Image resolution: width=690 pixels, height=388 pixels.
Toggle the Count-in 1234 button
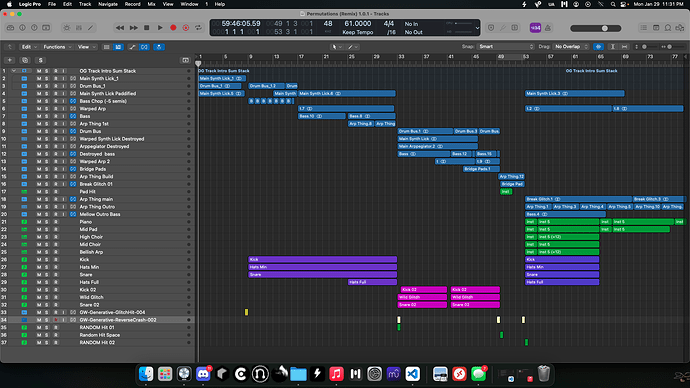tap(535, 28)
